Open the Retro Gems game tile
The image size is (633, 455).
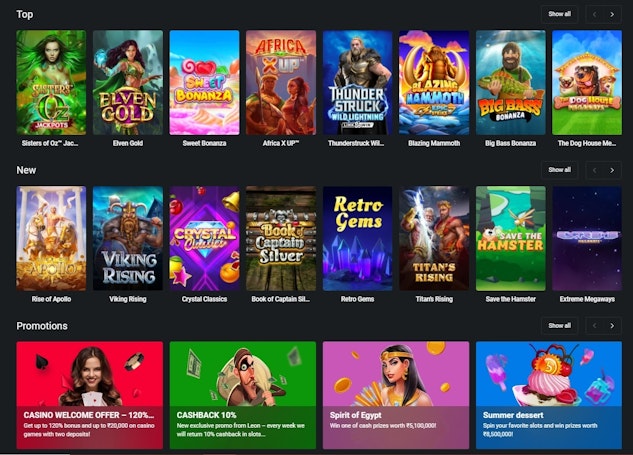(x=357, y=238)
